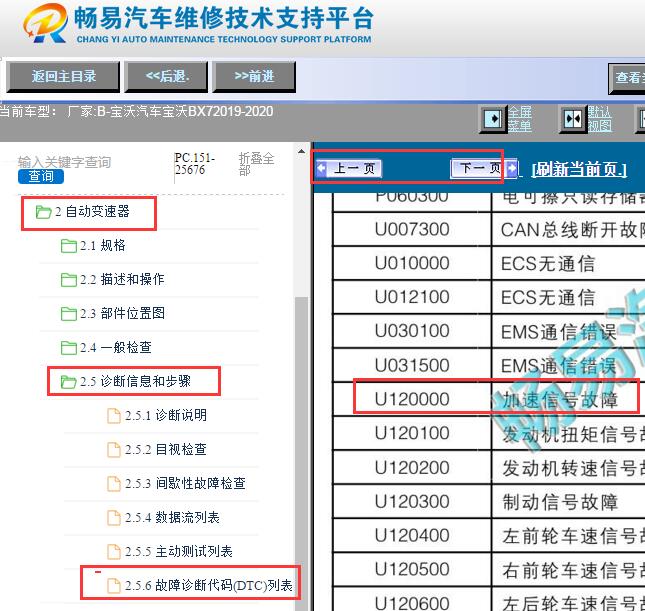Click folder icon of 2.5 诊断信息和步骤

[x=69, y=381]
